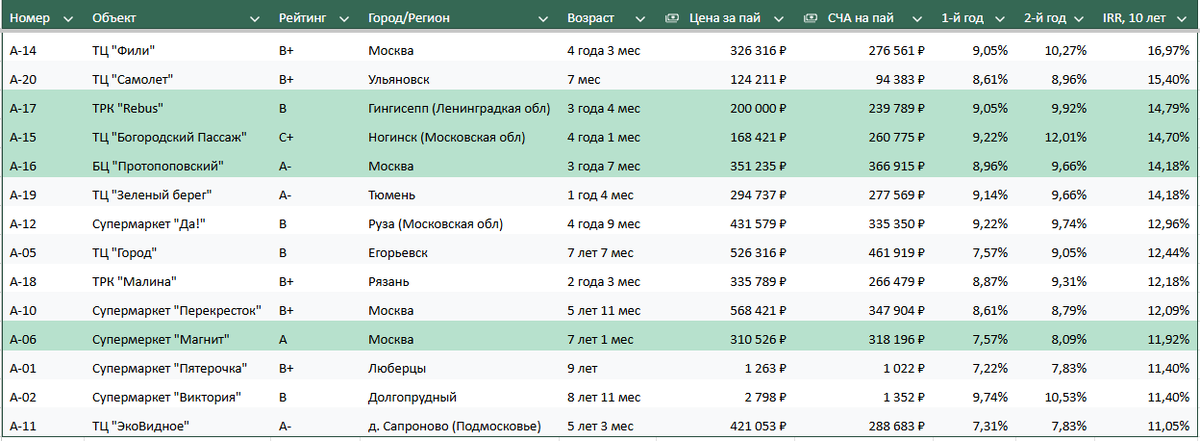Click the money icon beside Цена за пай
Image resolution: width=1200 pixels, height=441 pixels.
pyautogui.click(x=673, y=19)
